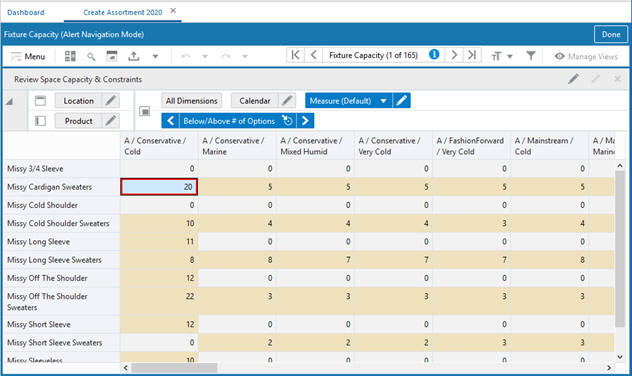Image resolution: width=632 pixels, height=376 pixels.
Task: Open the Menu hamburger button
Action: [27, 56]
